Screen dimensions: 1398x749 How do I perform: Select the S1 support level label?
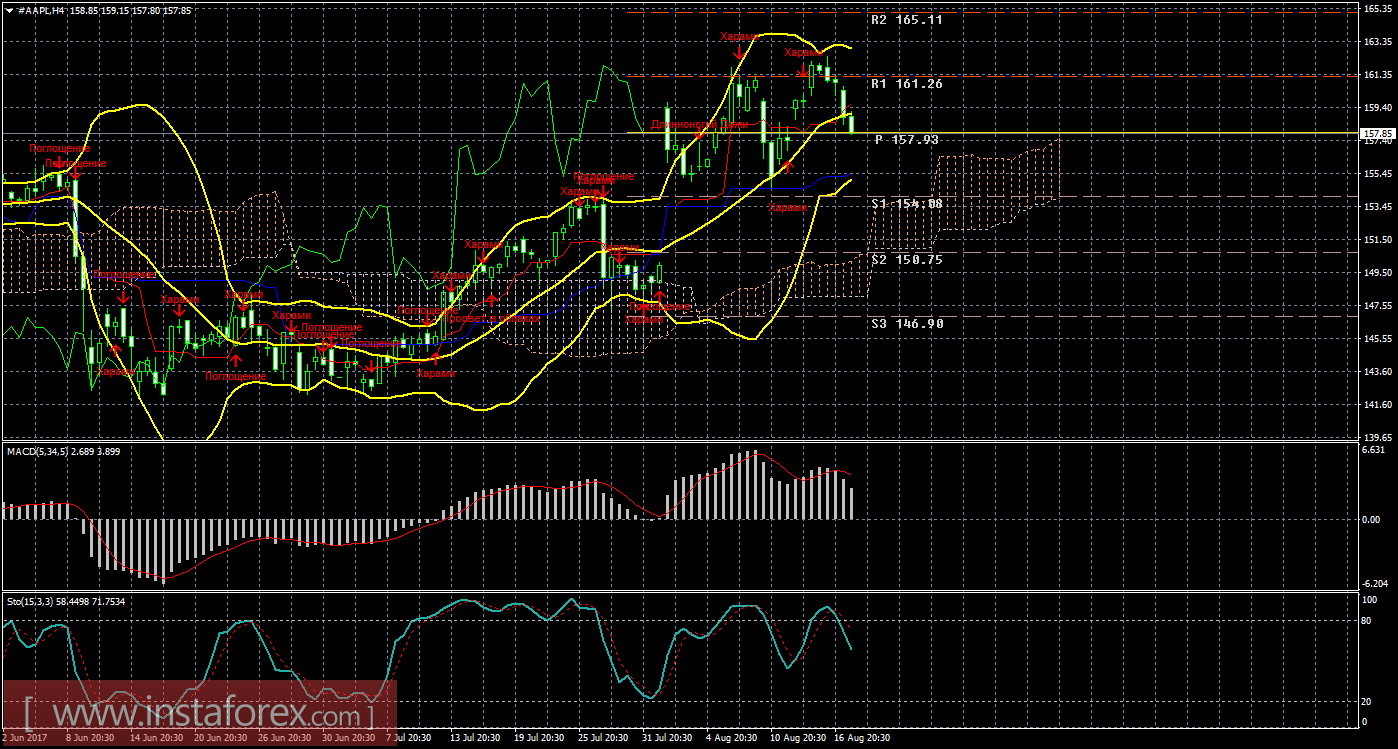[906, 203]
